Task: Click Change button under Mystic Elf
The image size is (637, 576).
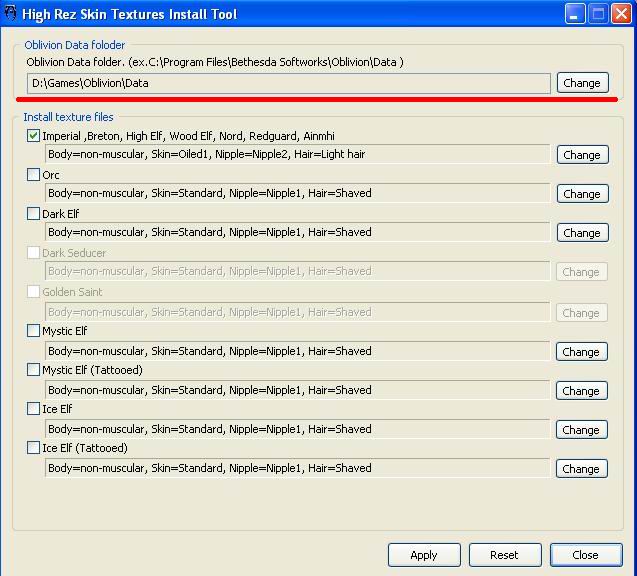Action: coord(582,352)
